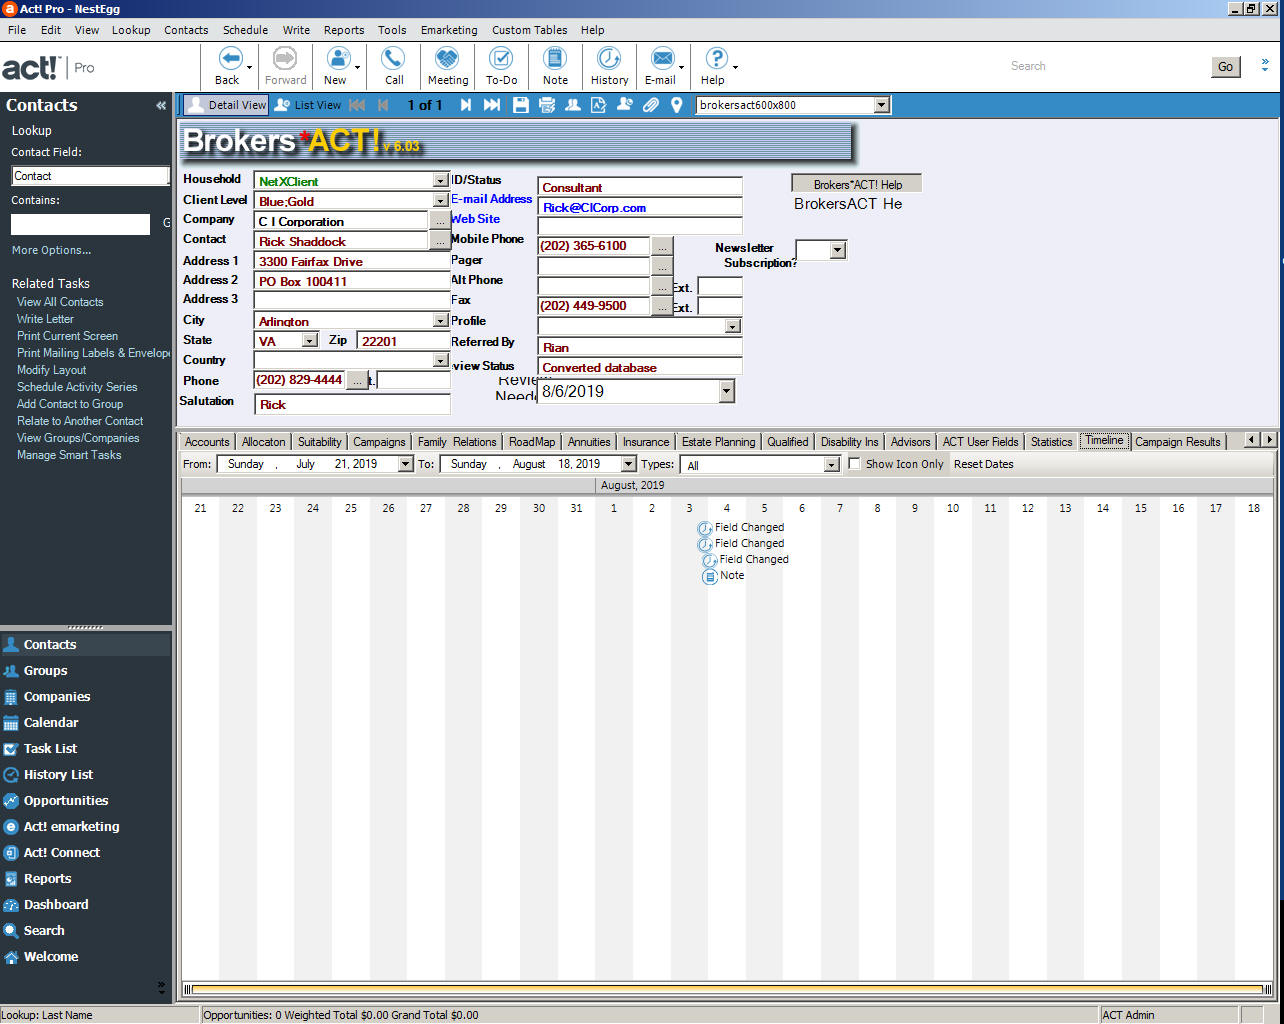Image resolution: width=1284 pixels, height=1024 pixels.
Task: Click the quick print icon
Action: pos(547,105)
